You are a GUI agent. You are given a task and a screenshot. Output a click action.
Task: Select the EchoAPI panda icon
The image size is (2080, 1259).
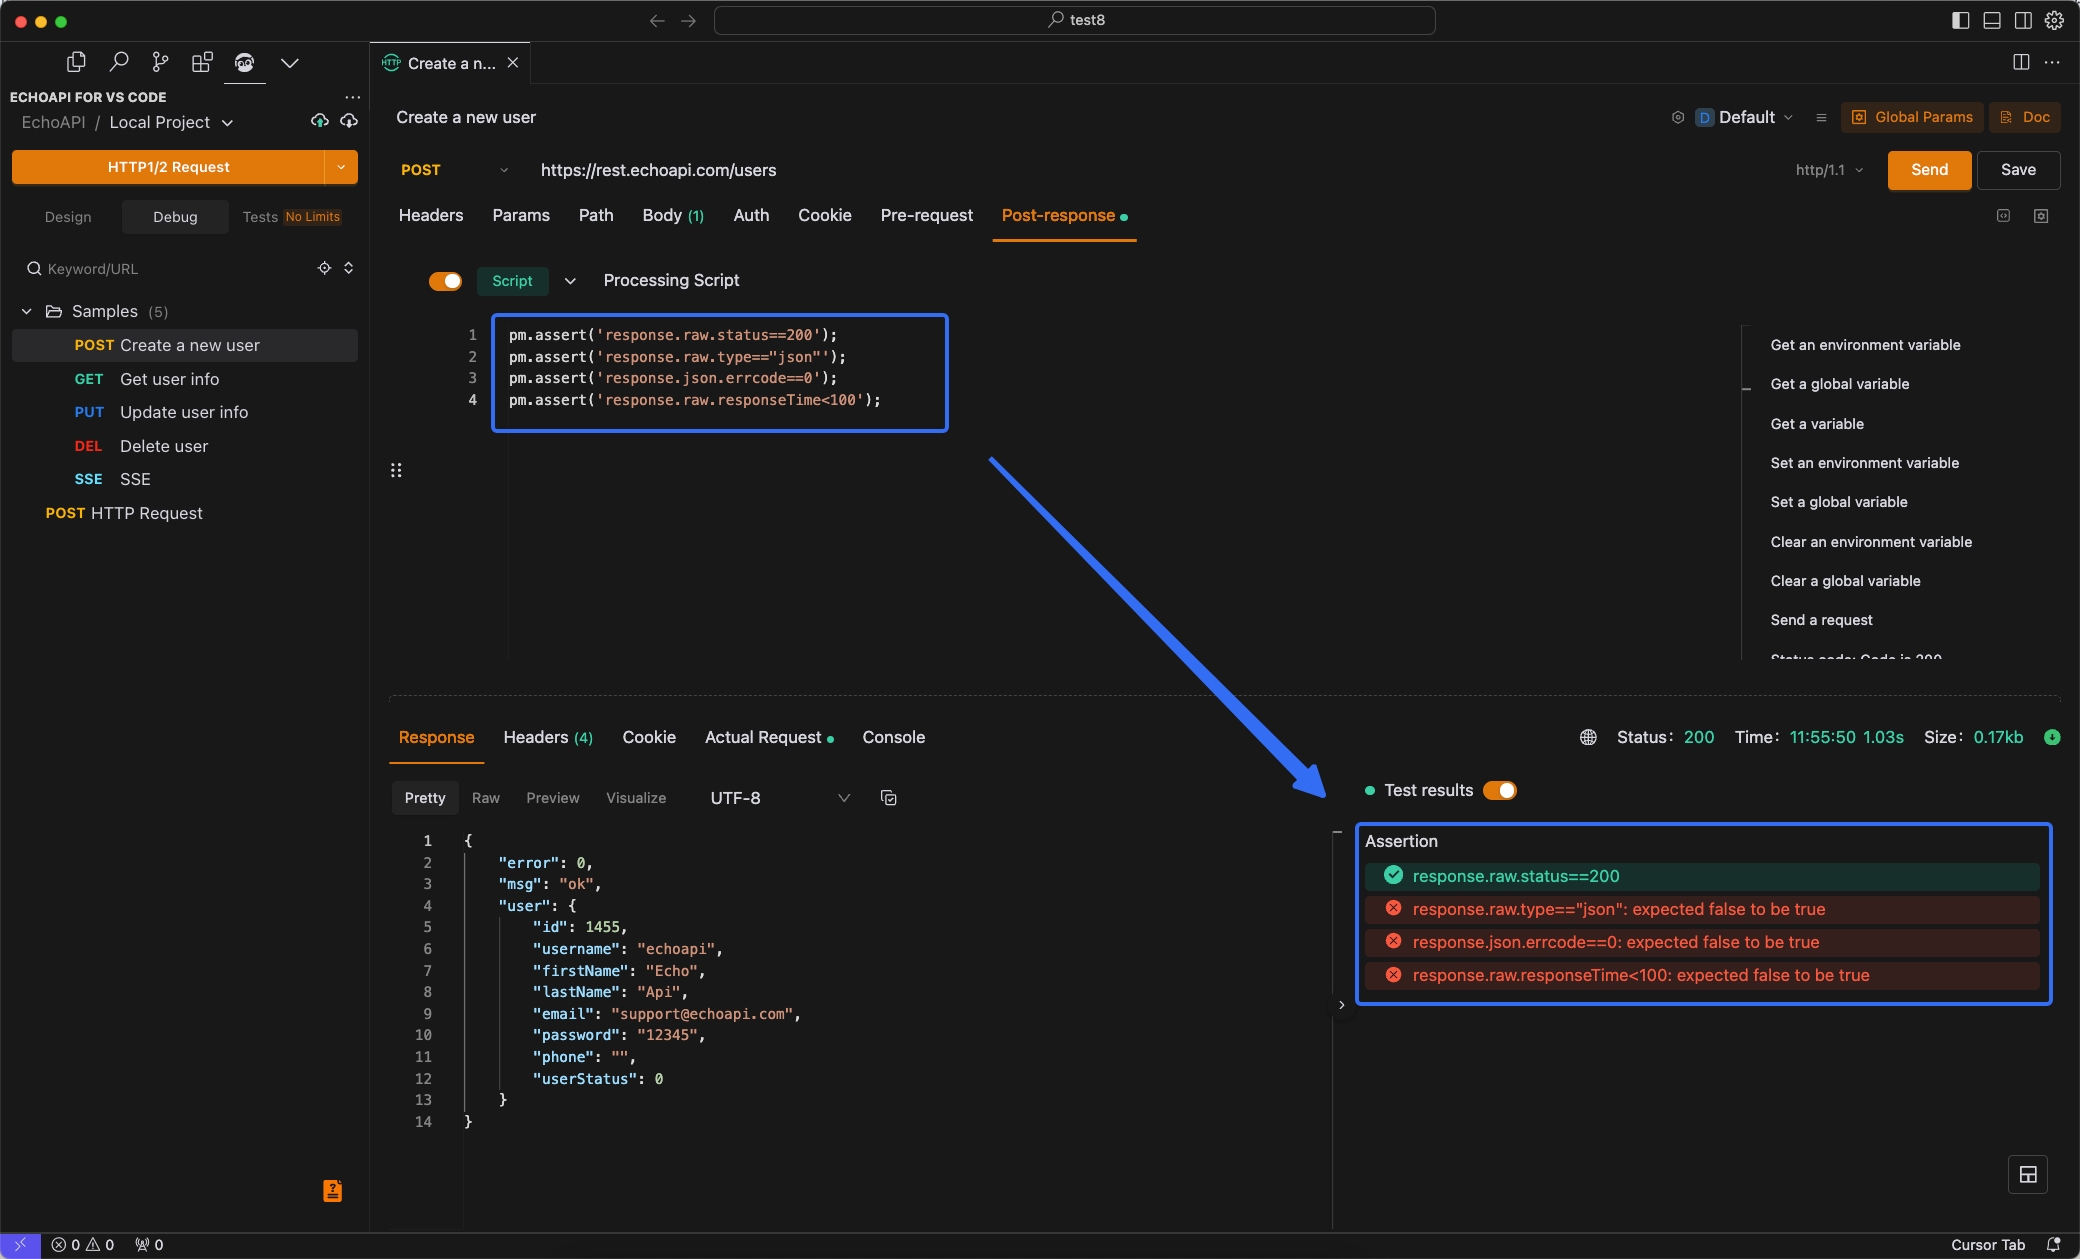244,62
